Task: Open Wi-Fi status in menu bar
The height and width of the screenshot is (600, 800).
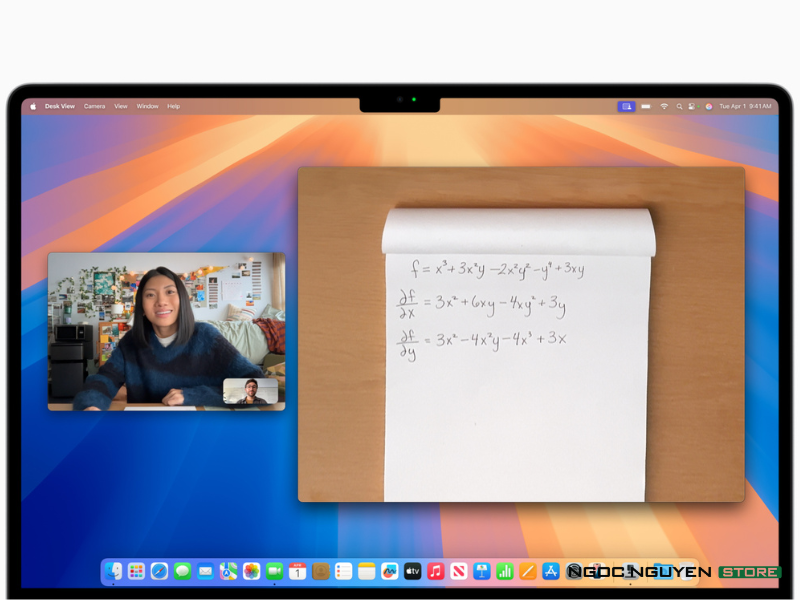Action: 663,106
